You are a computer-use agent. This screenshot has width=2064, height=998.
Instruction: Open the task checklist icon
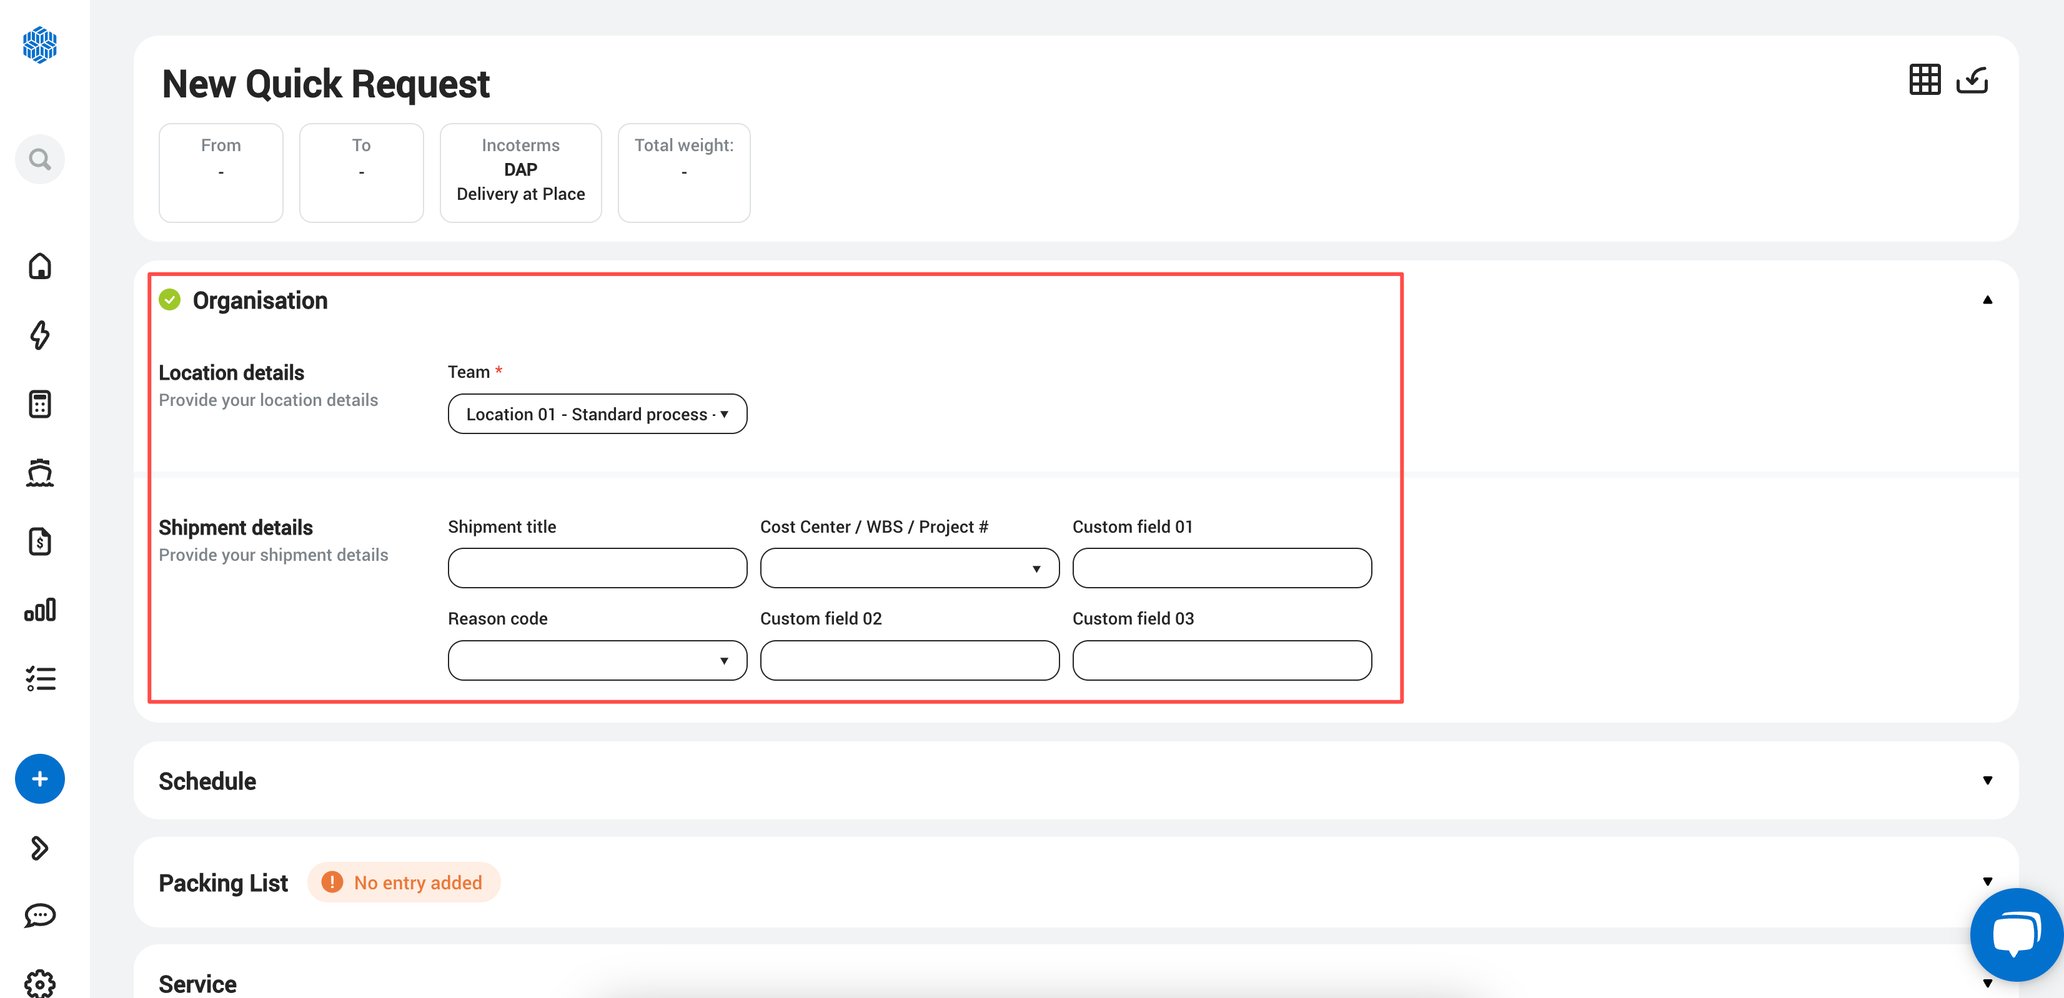click(39, 678)
